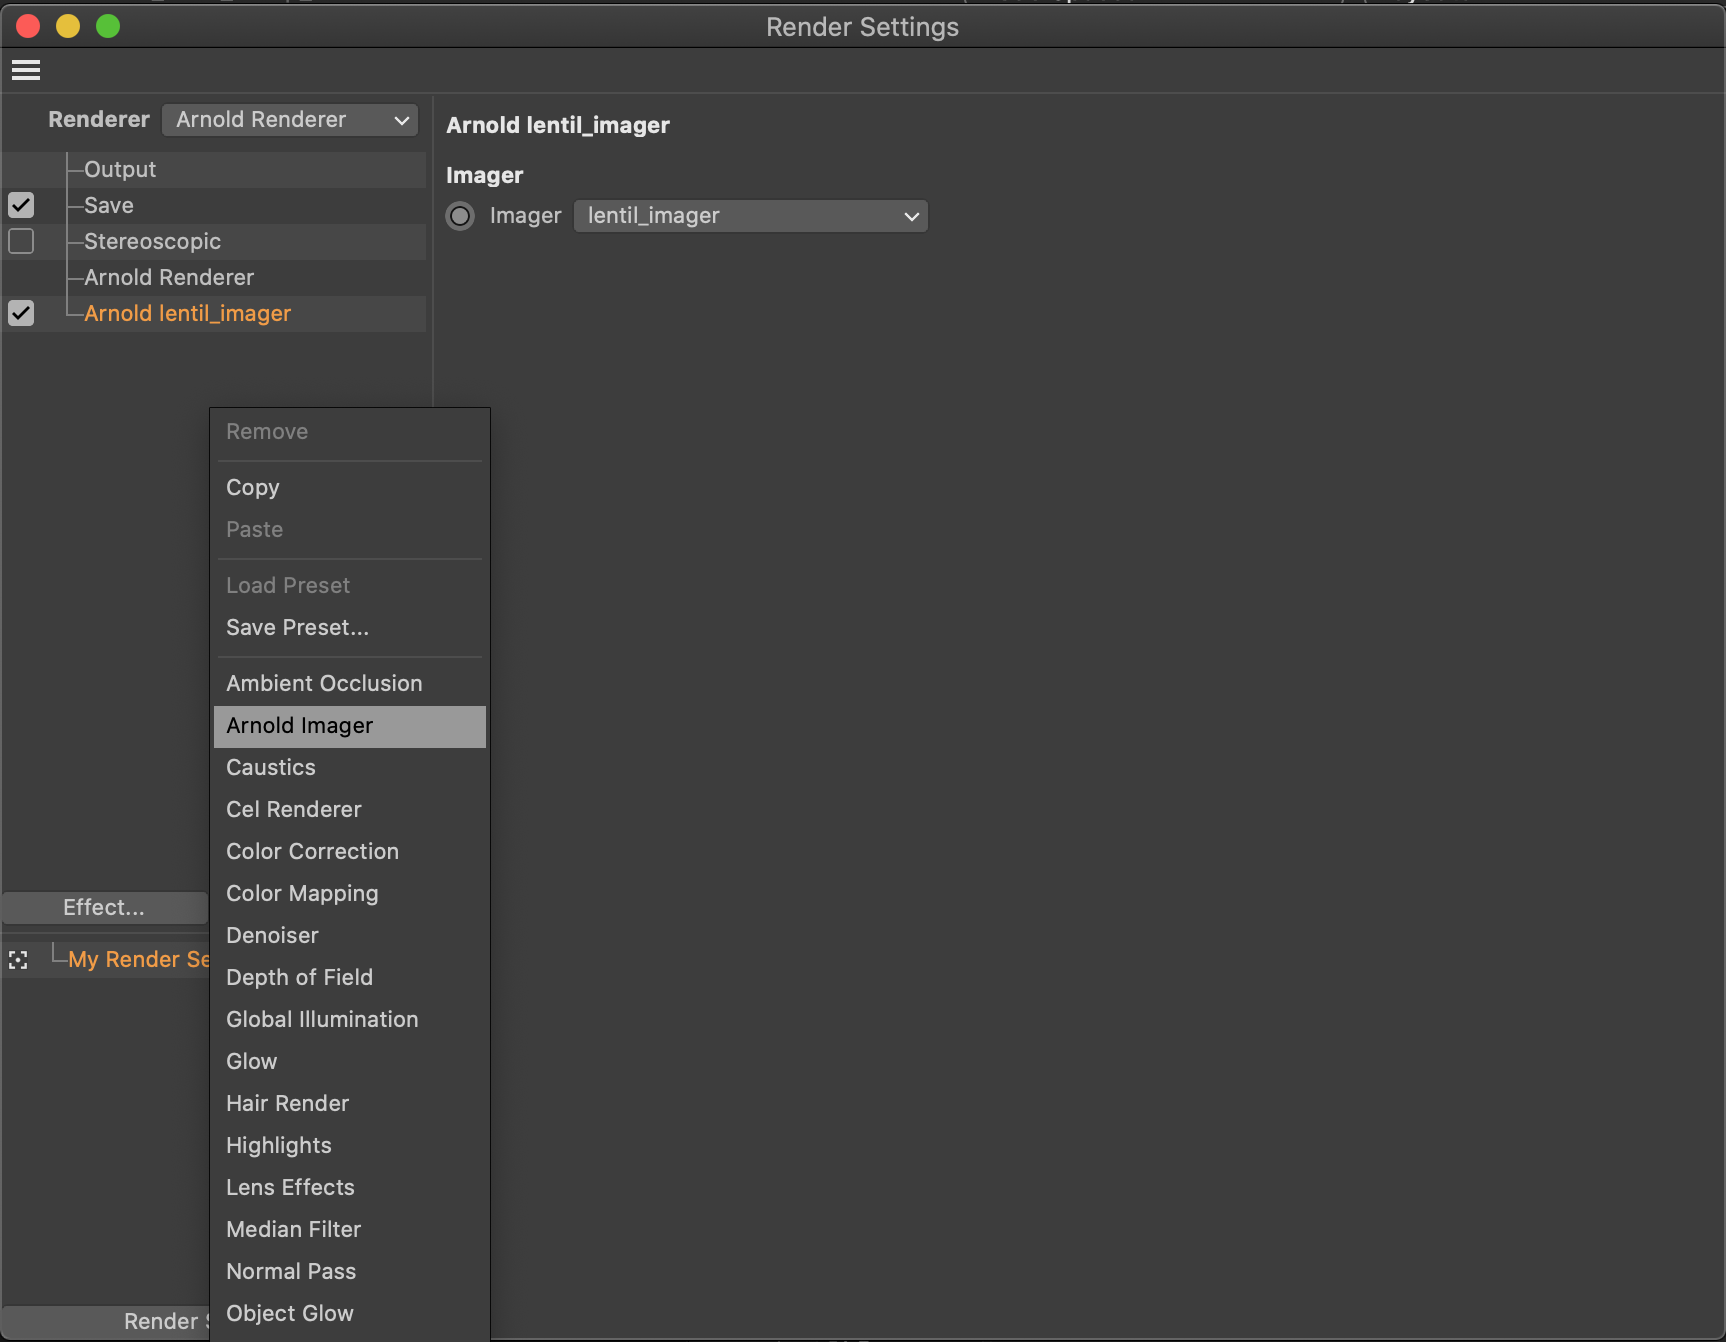Add Depth of Field effect
Image resolution: width=1726 pixels, height=1342 pixels.
coord(350,978)
